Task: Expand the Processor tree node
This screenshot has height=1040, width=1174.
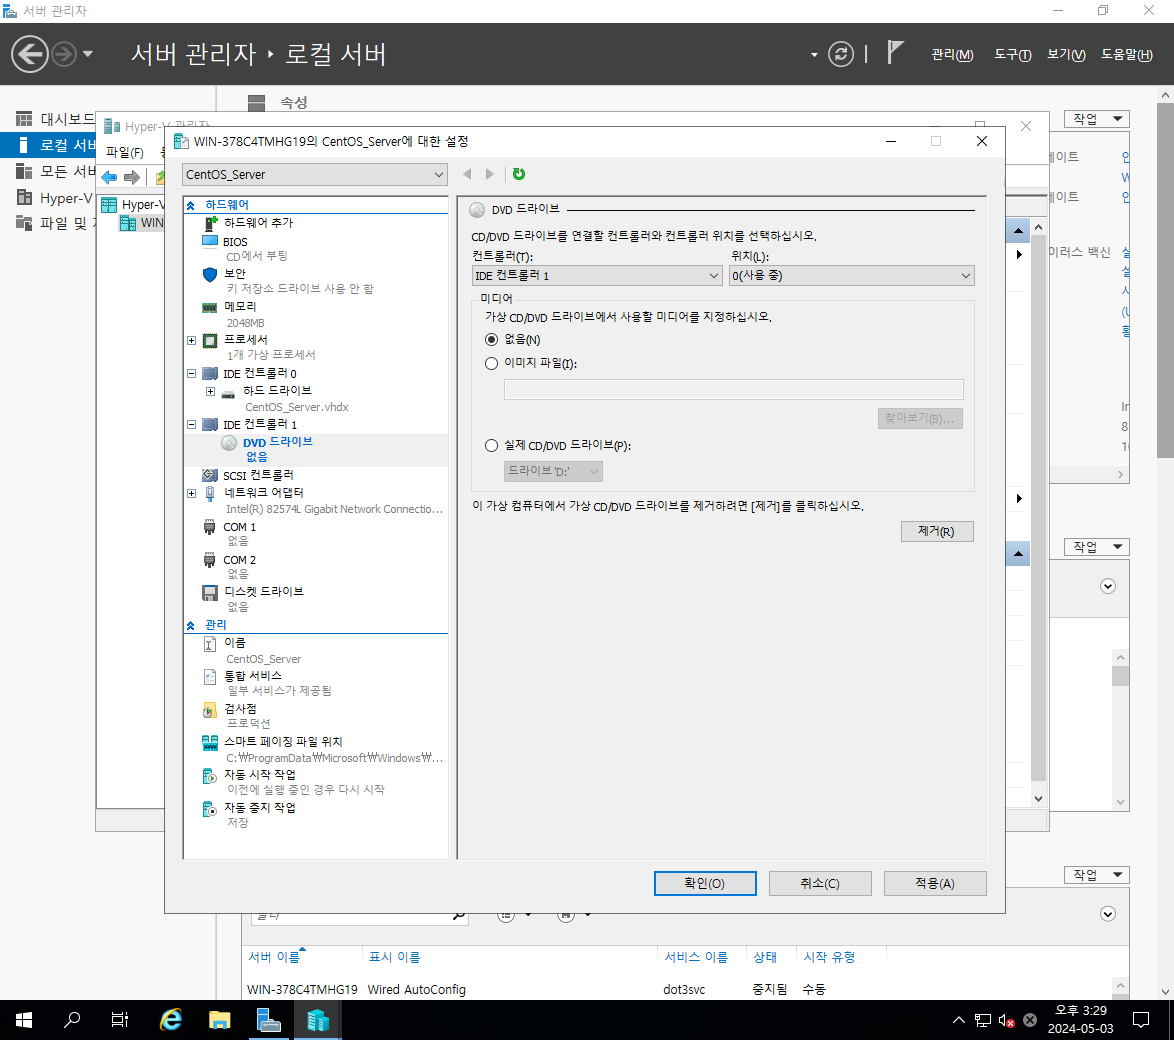Action: tap(192, 341)
